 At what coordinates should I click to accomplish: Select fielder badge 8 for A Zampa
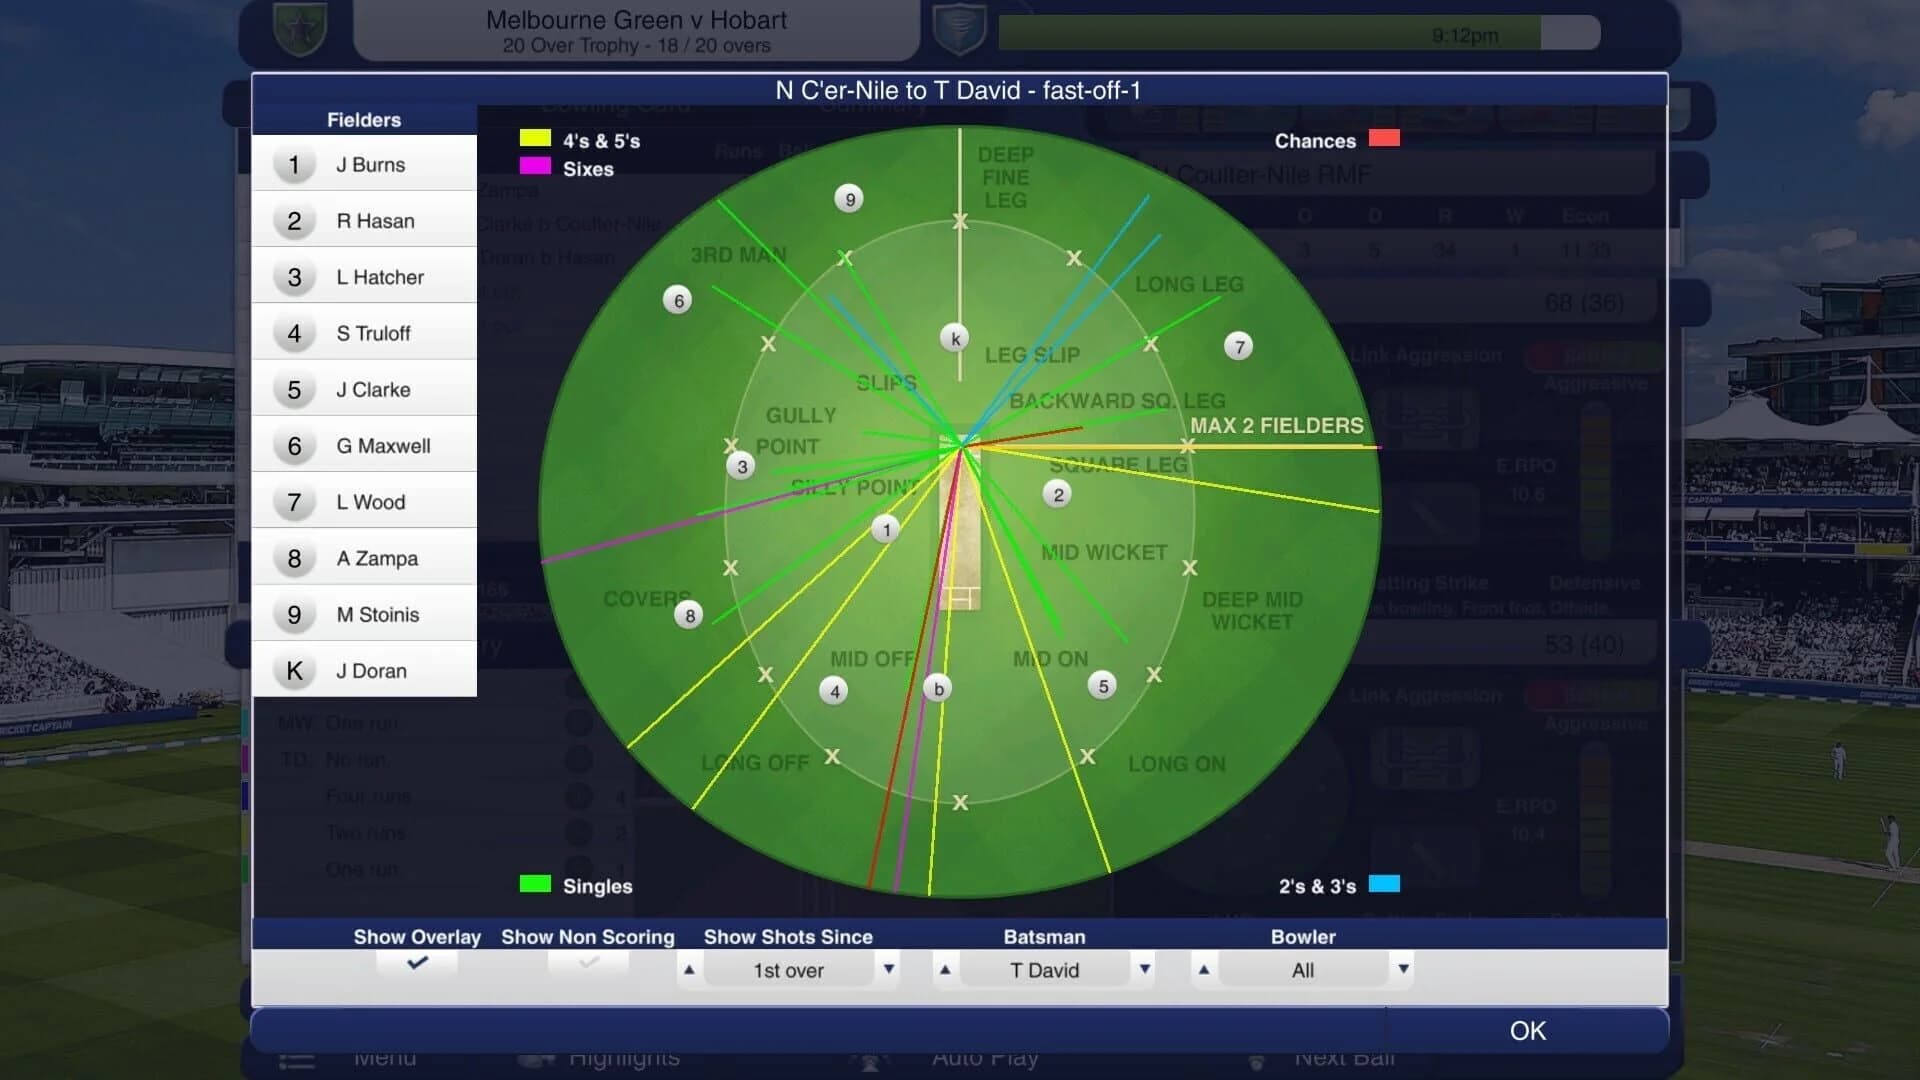click(x=293, y=558)
